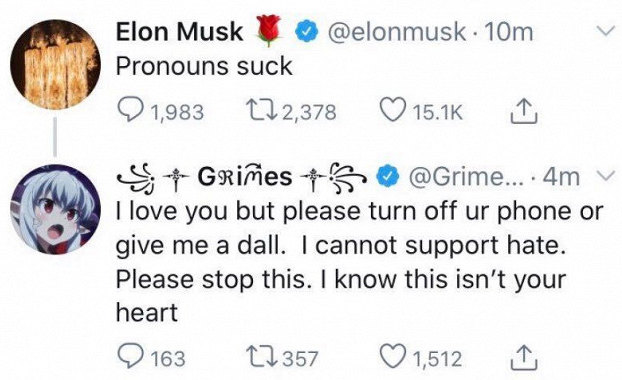
Task: Open the 4m timestamp on Grimes' tweet
Action: click(x=562, y=177)
